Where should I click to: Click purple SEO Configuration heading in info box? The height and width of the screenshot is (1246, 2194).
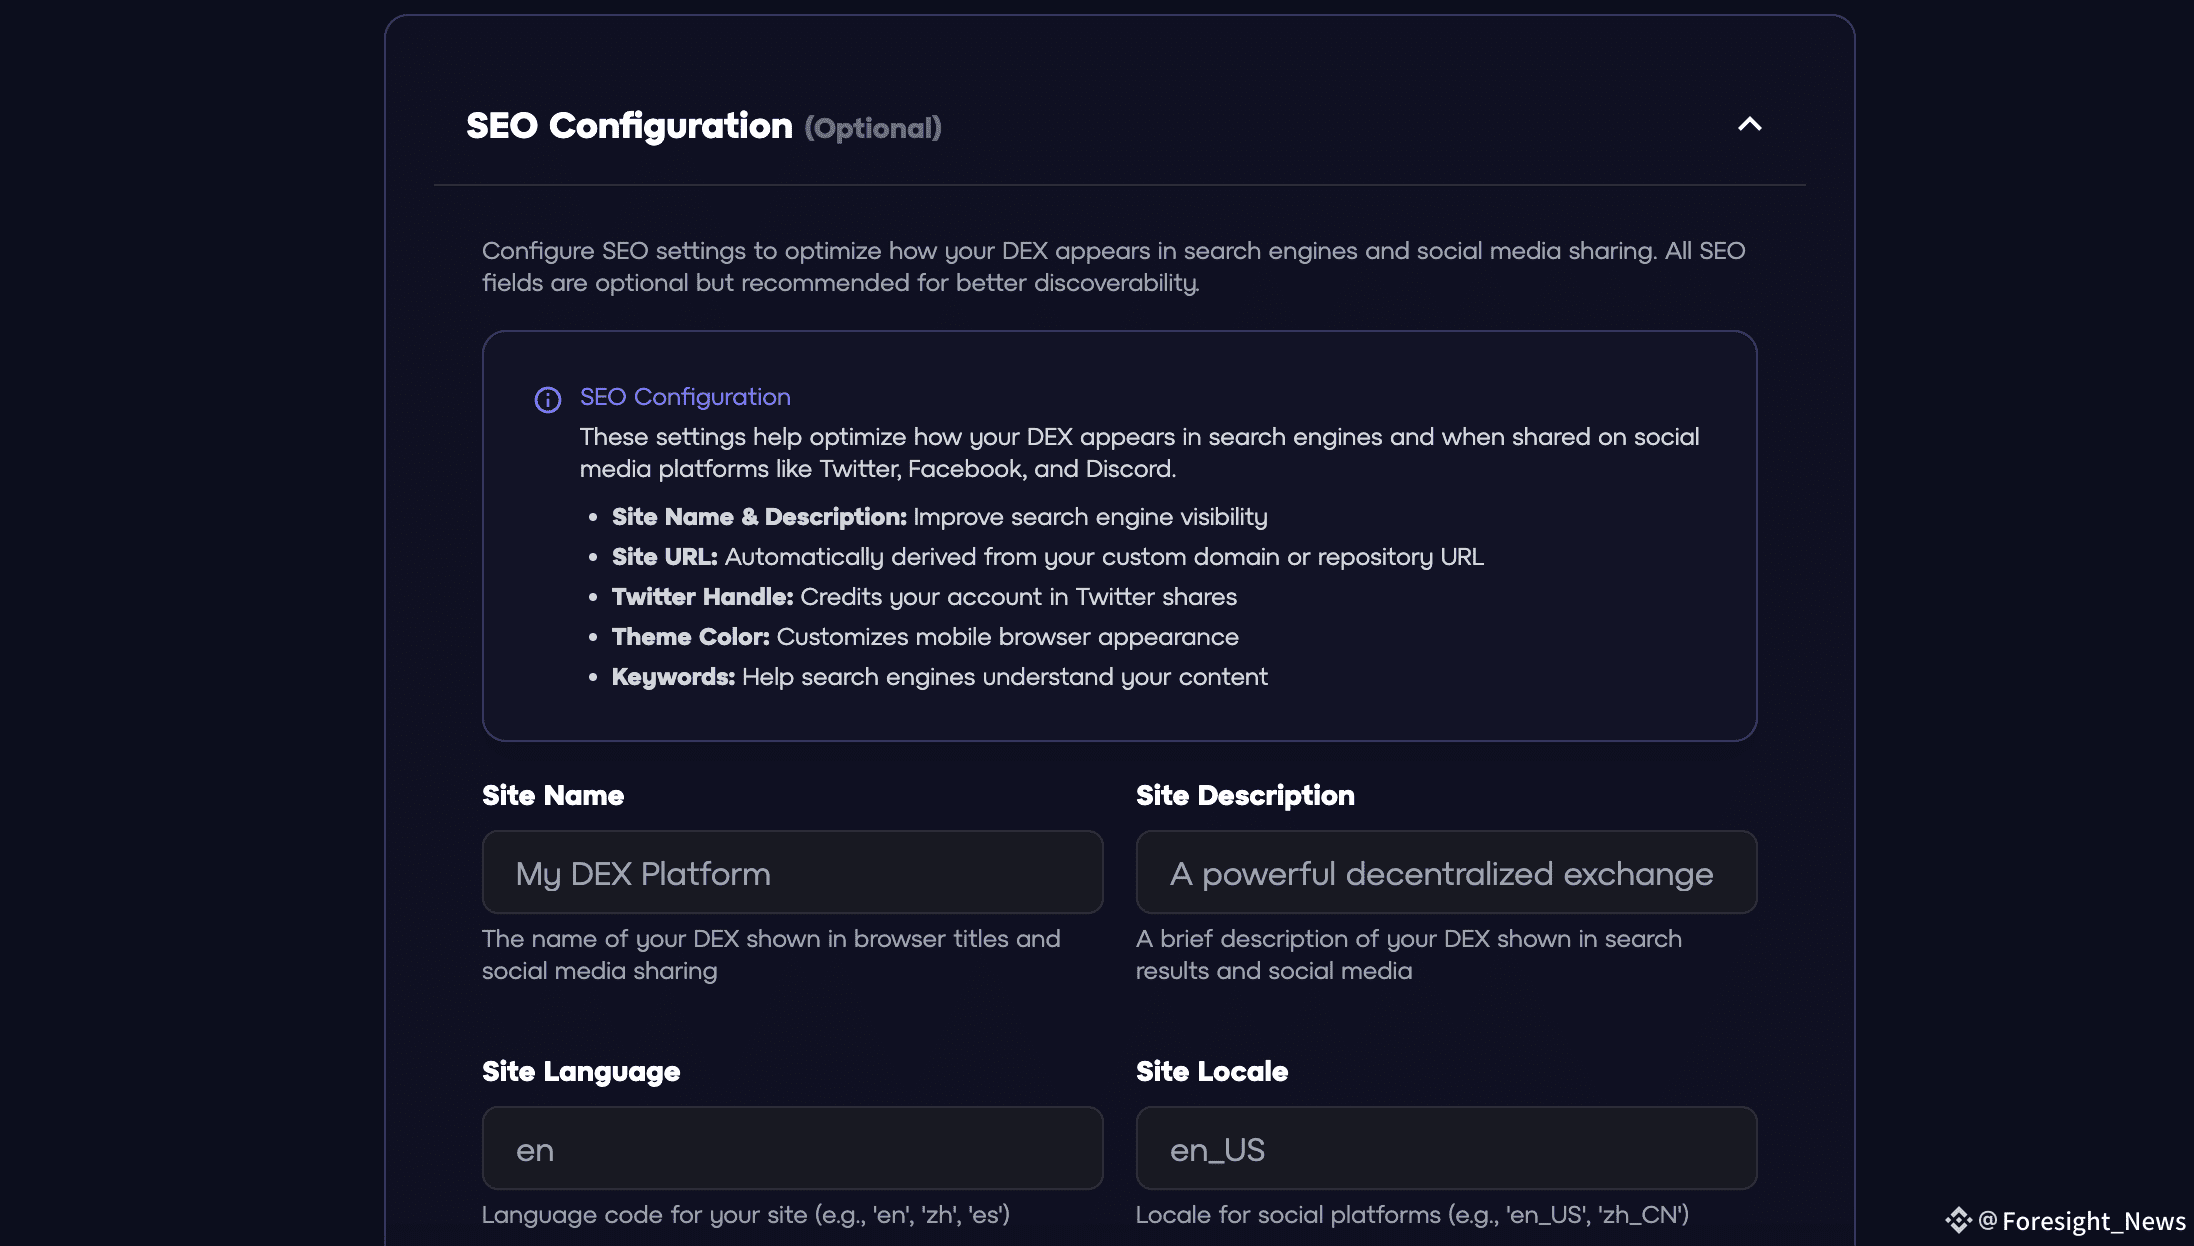[x=685, y=397]
